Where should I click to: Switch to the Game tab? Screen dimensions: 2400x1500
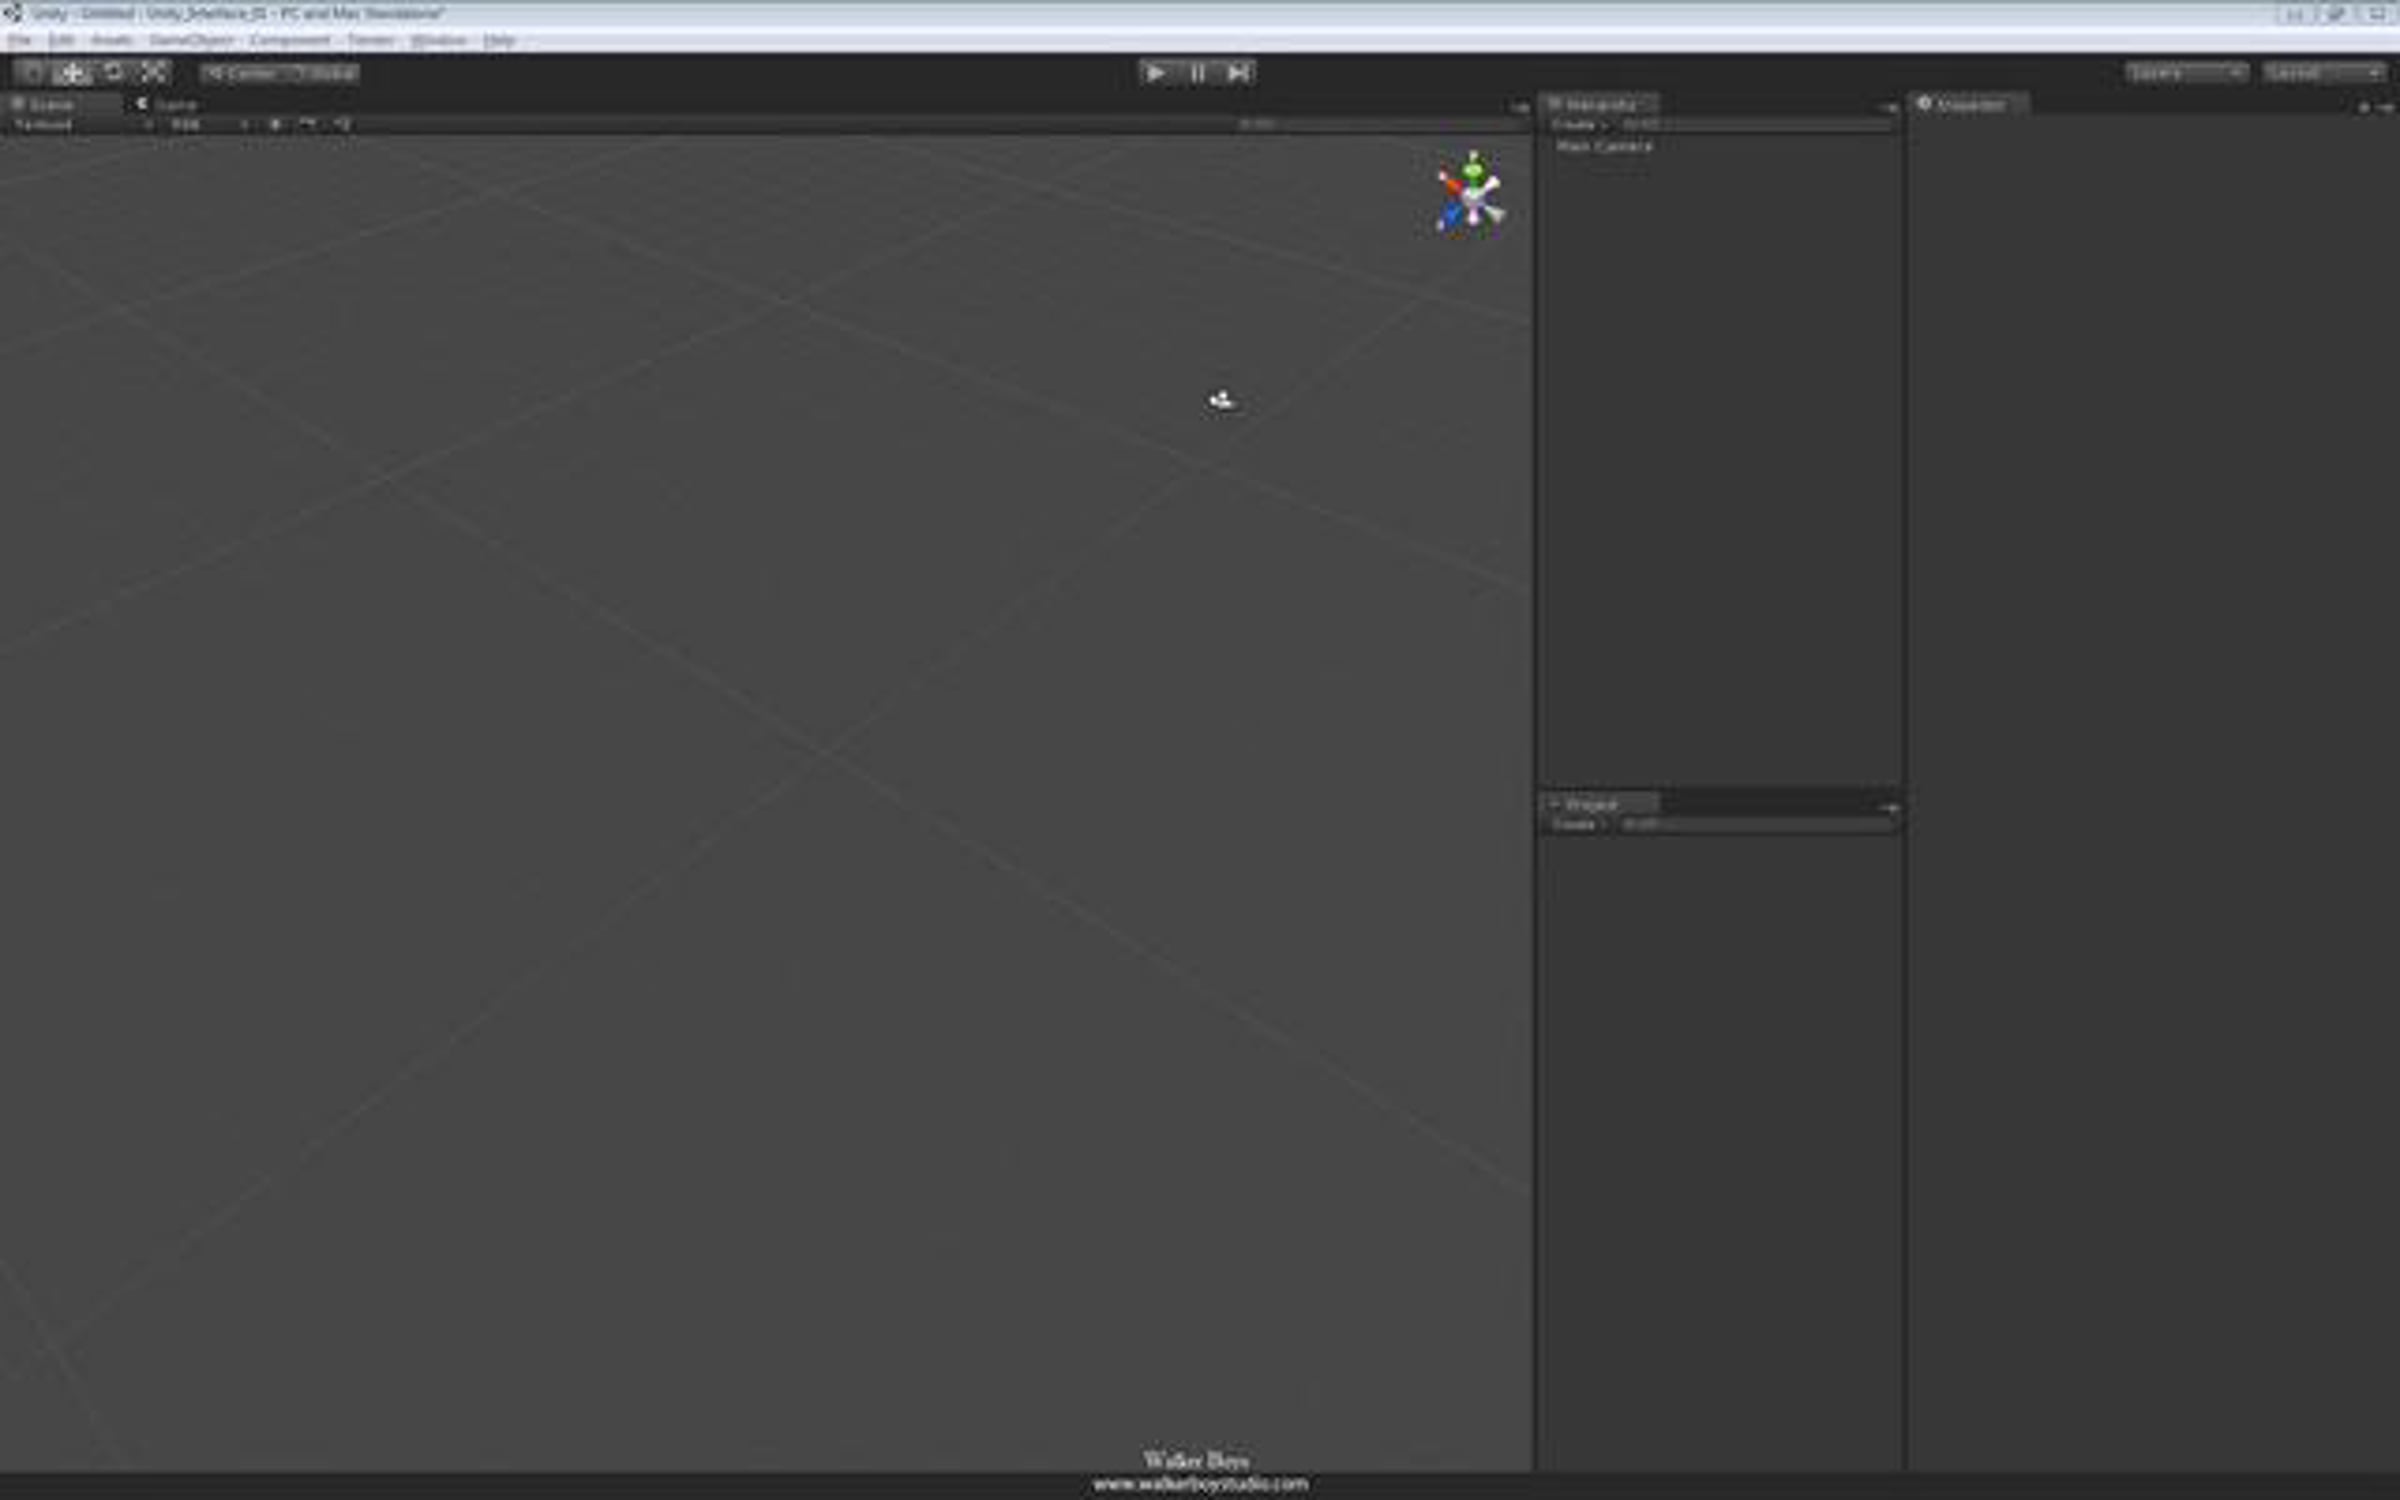click(168, 104)
